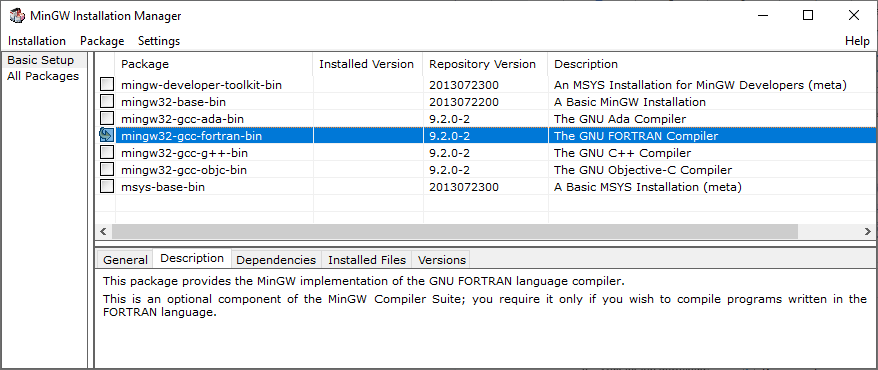878x370 pixels.
Task: Click 'A Basic MinGW Installation' description
Action: coord(629,102)
